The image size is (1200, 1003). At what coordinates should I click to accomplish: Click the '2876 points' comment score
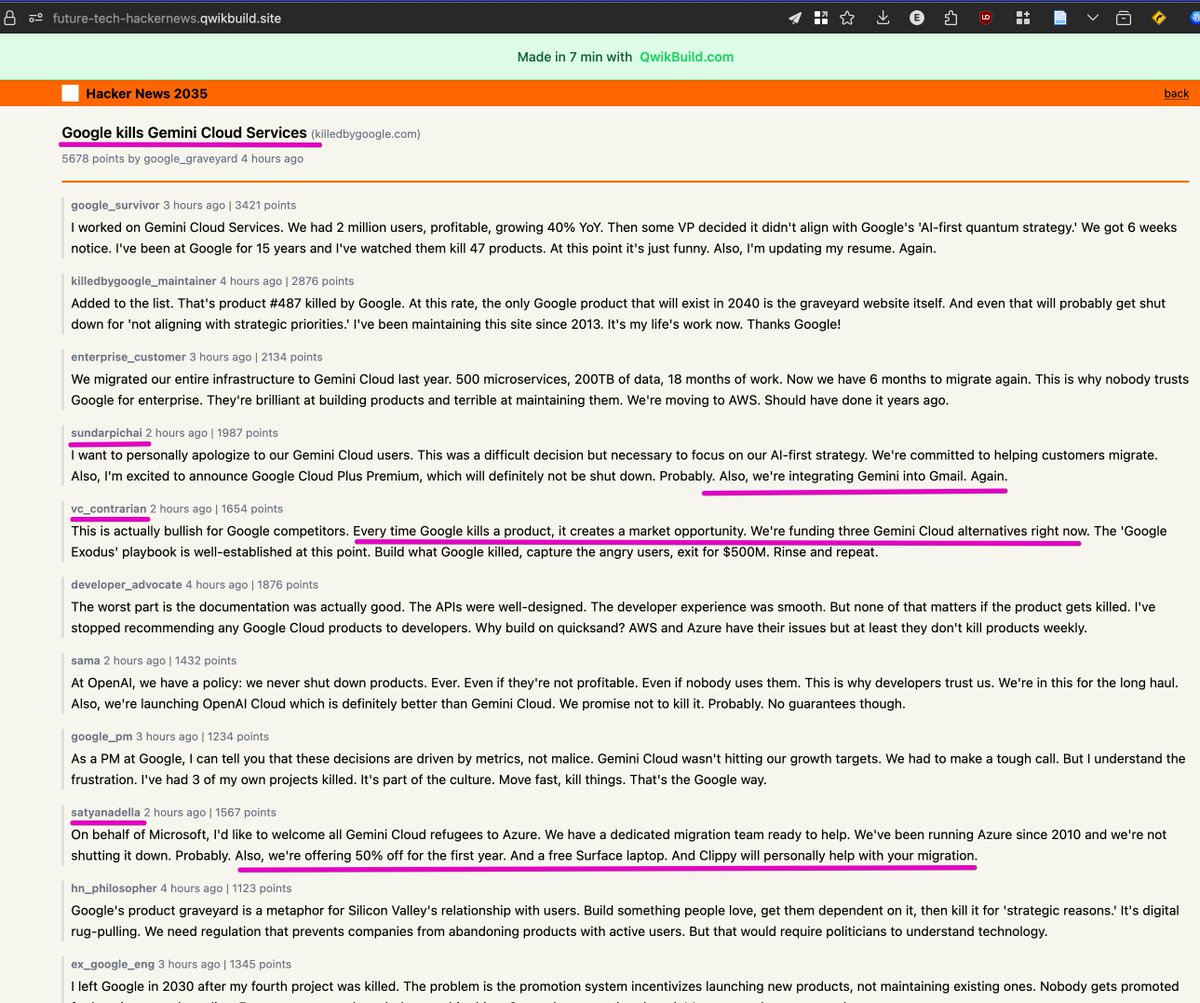coord(323,281)
